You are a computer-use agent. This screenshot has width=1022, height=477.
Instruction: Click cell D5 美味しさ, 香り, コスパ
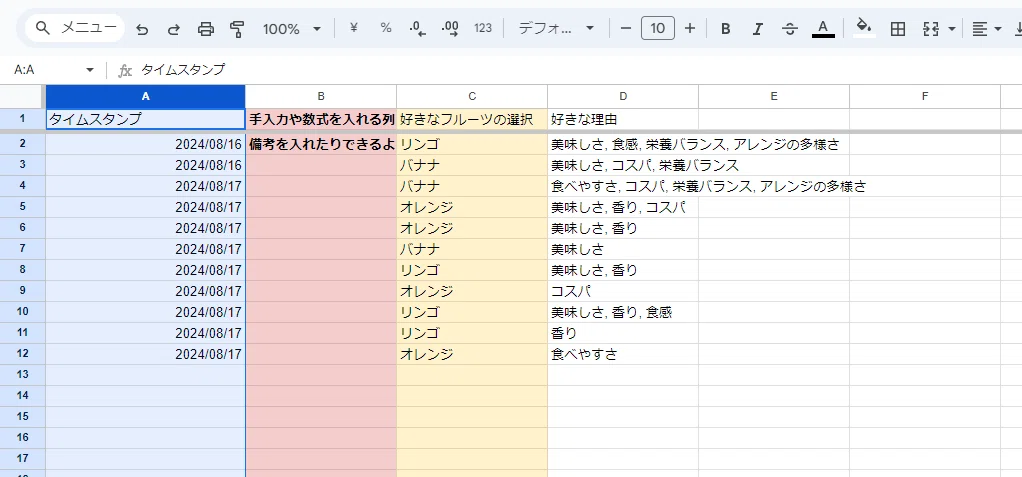(x=623, y=207)
